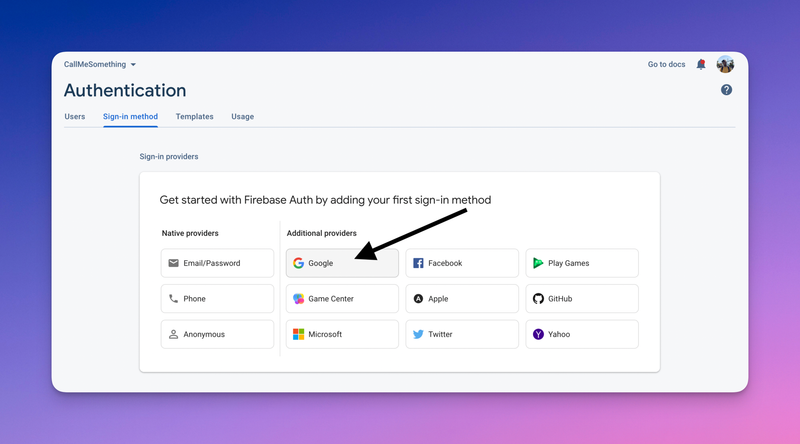
Task: Add Facebook sign-in provider
Action: (462, 263)
